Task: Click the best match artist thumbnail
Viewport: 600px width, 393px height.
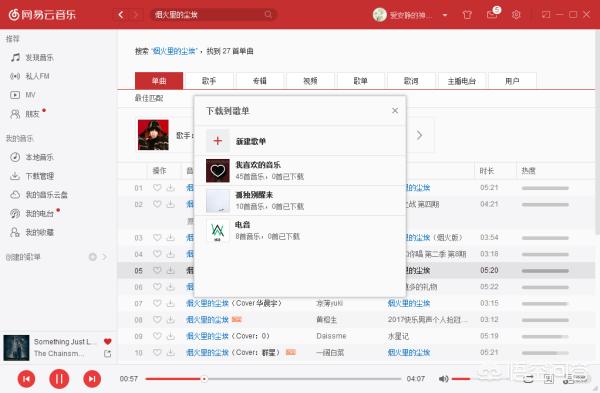Action: tap(153, 135)
